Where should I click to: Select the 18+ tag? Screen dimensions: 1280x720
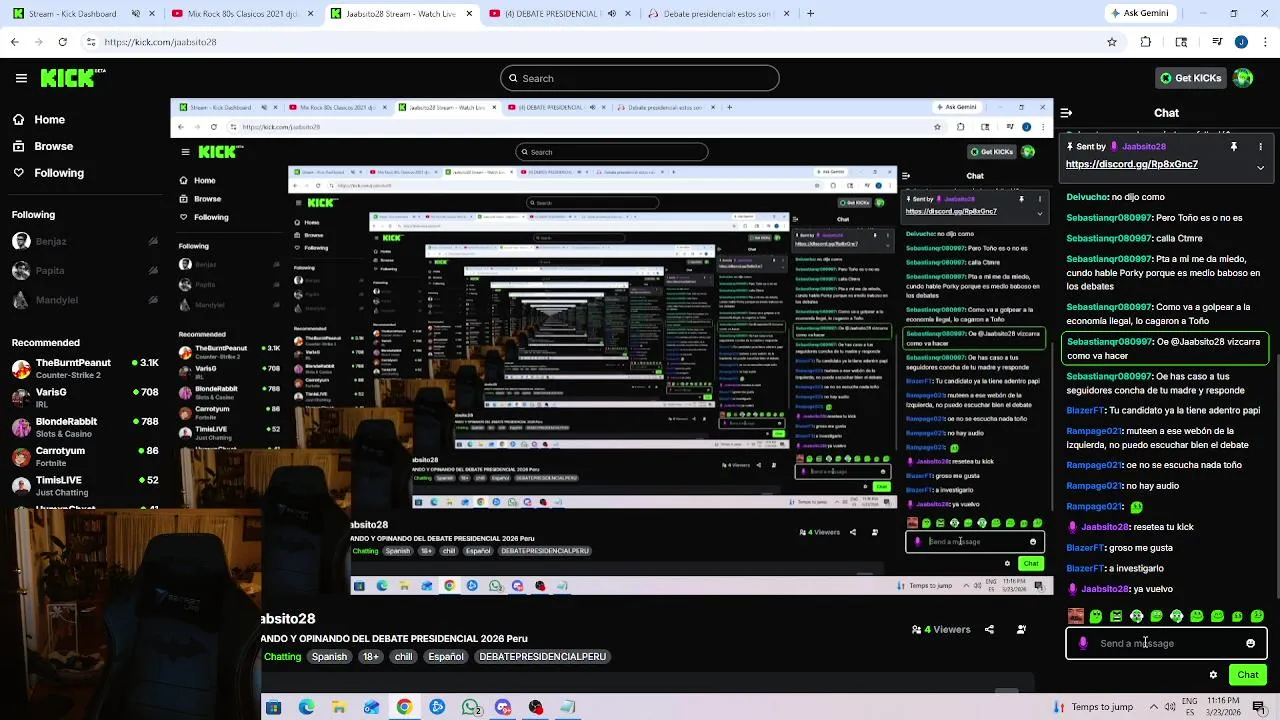pos(371,657)
